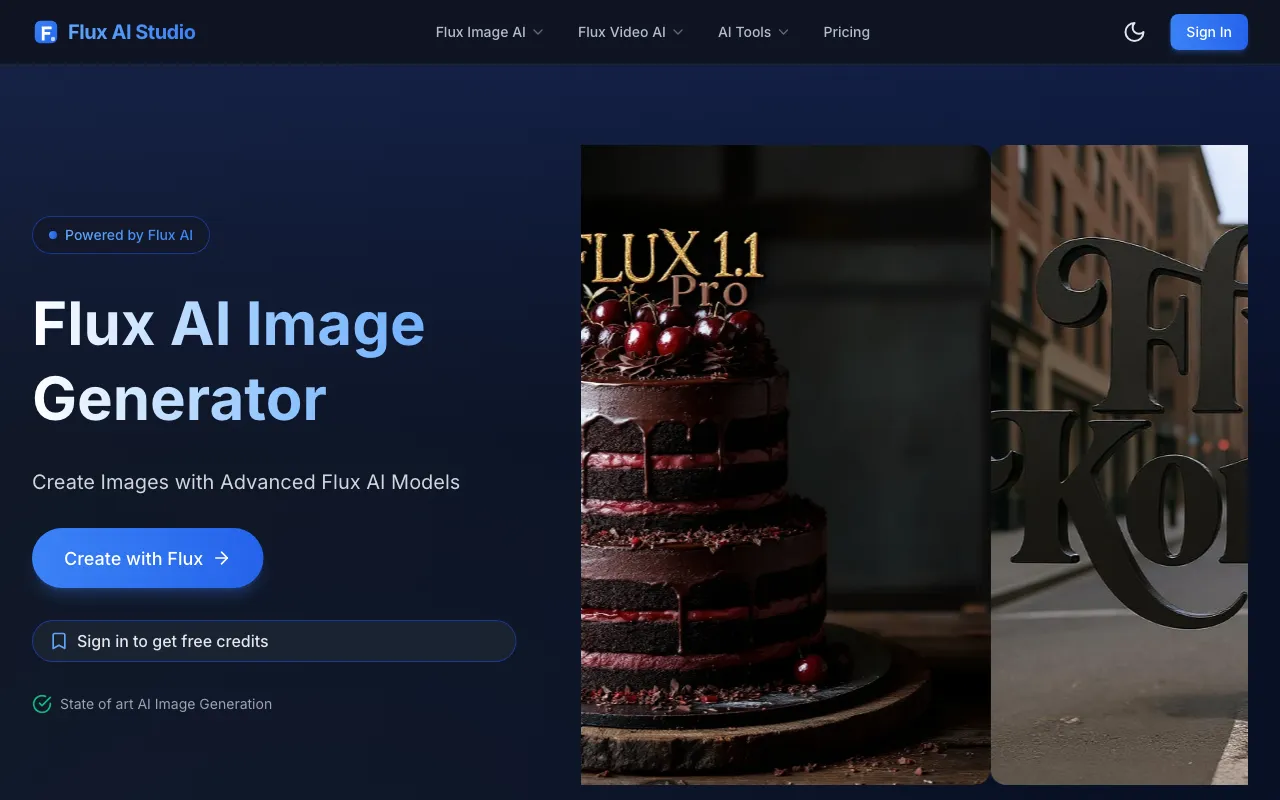Expand the Flux Image AI chevron
Screen dimensions: 1280x800
coord(538,32)
